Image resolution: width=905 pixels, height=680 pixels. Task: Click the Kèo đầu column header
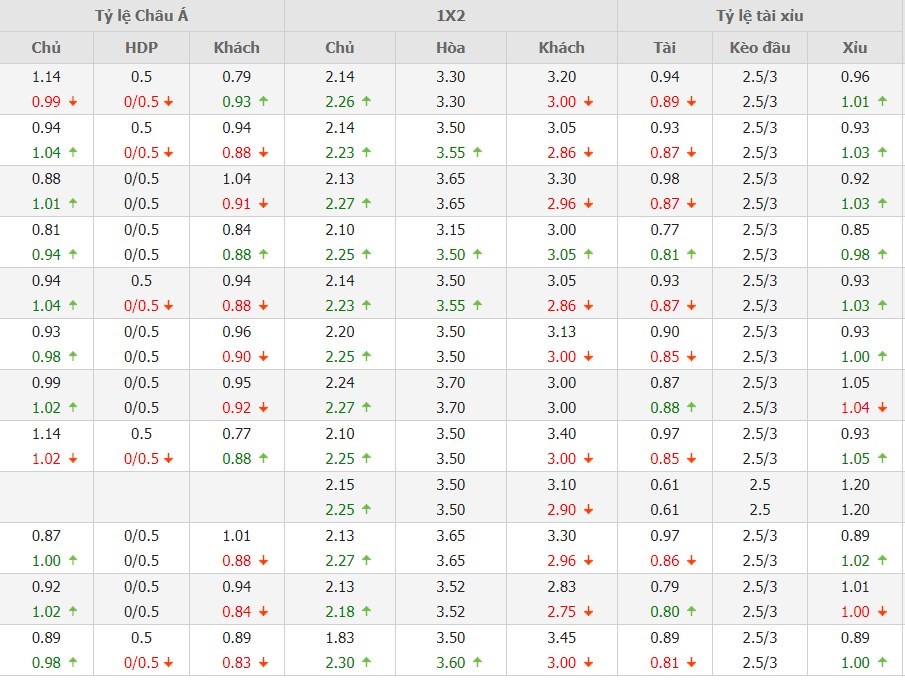pos(760,47)
